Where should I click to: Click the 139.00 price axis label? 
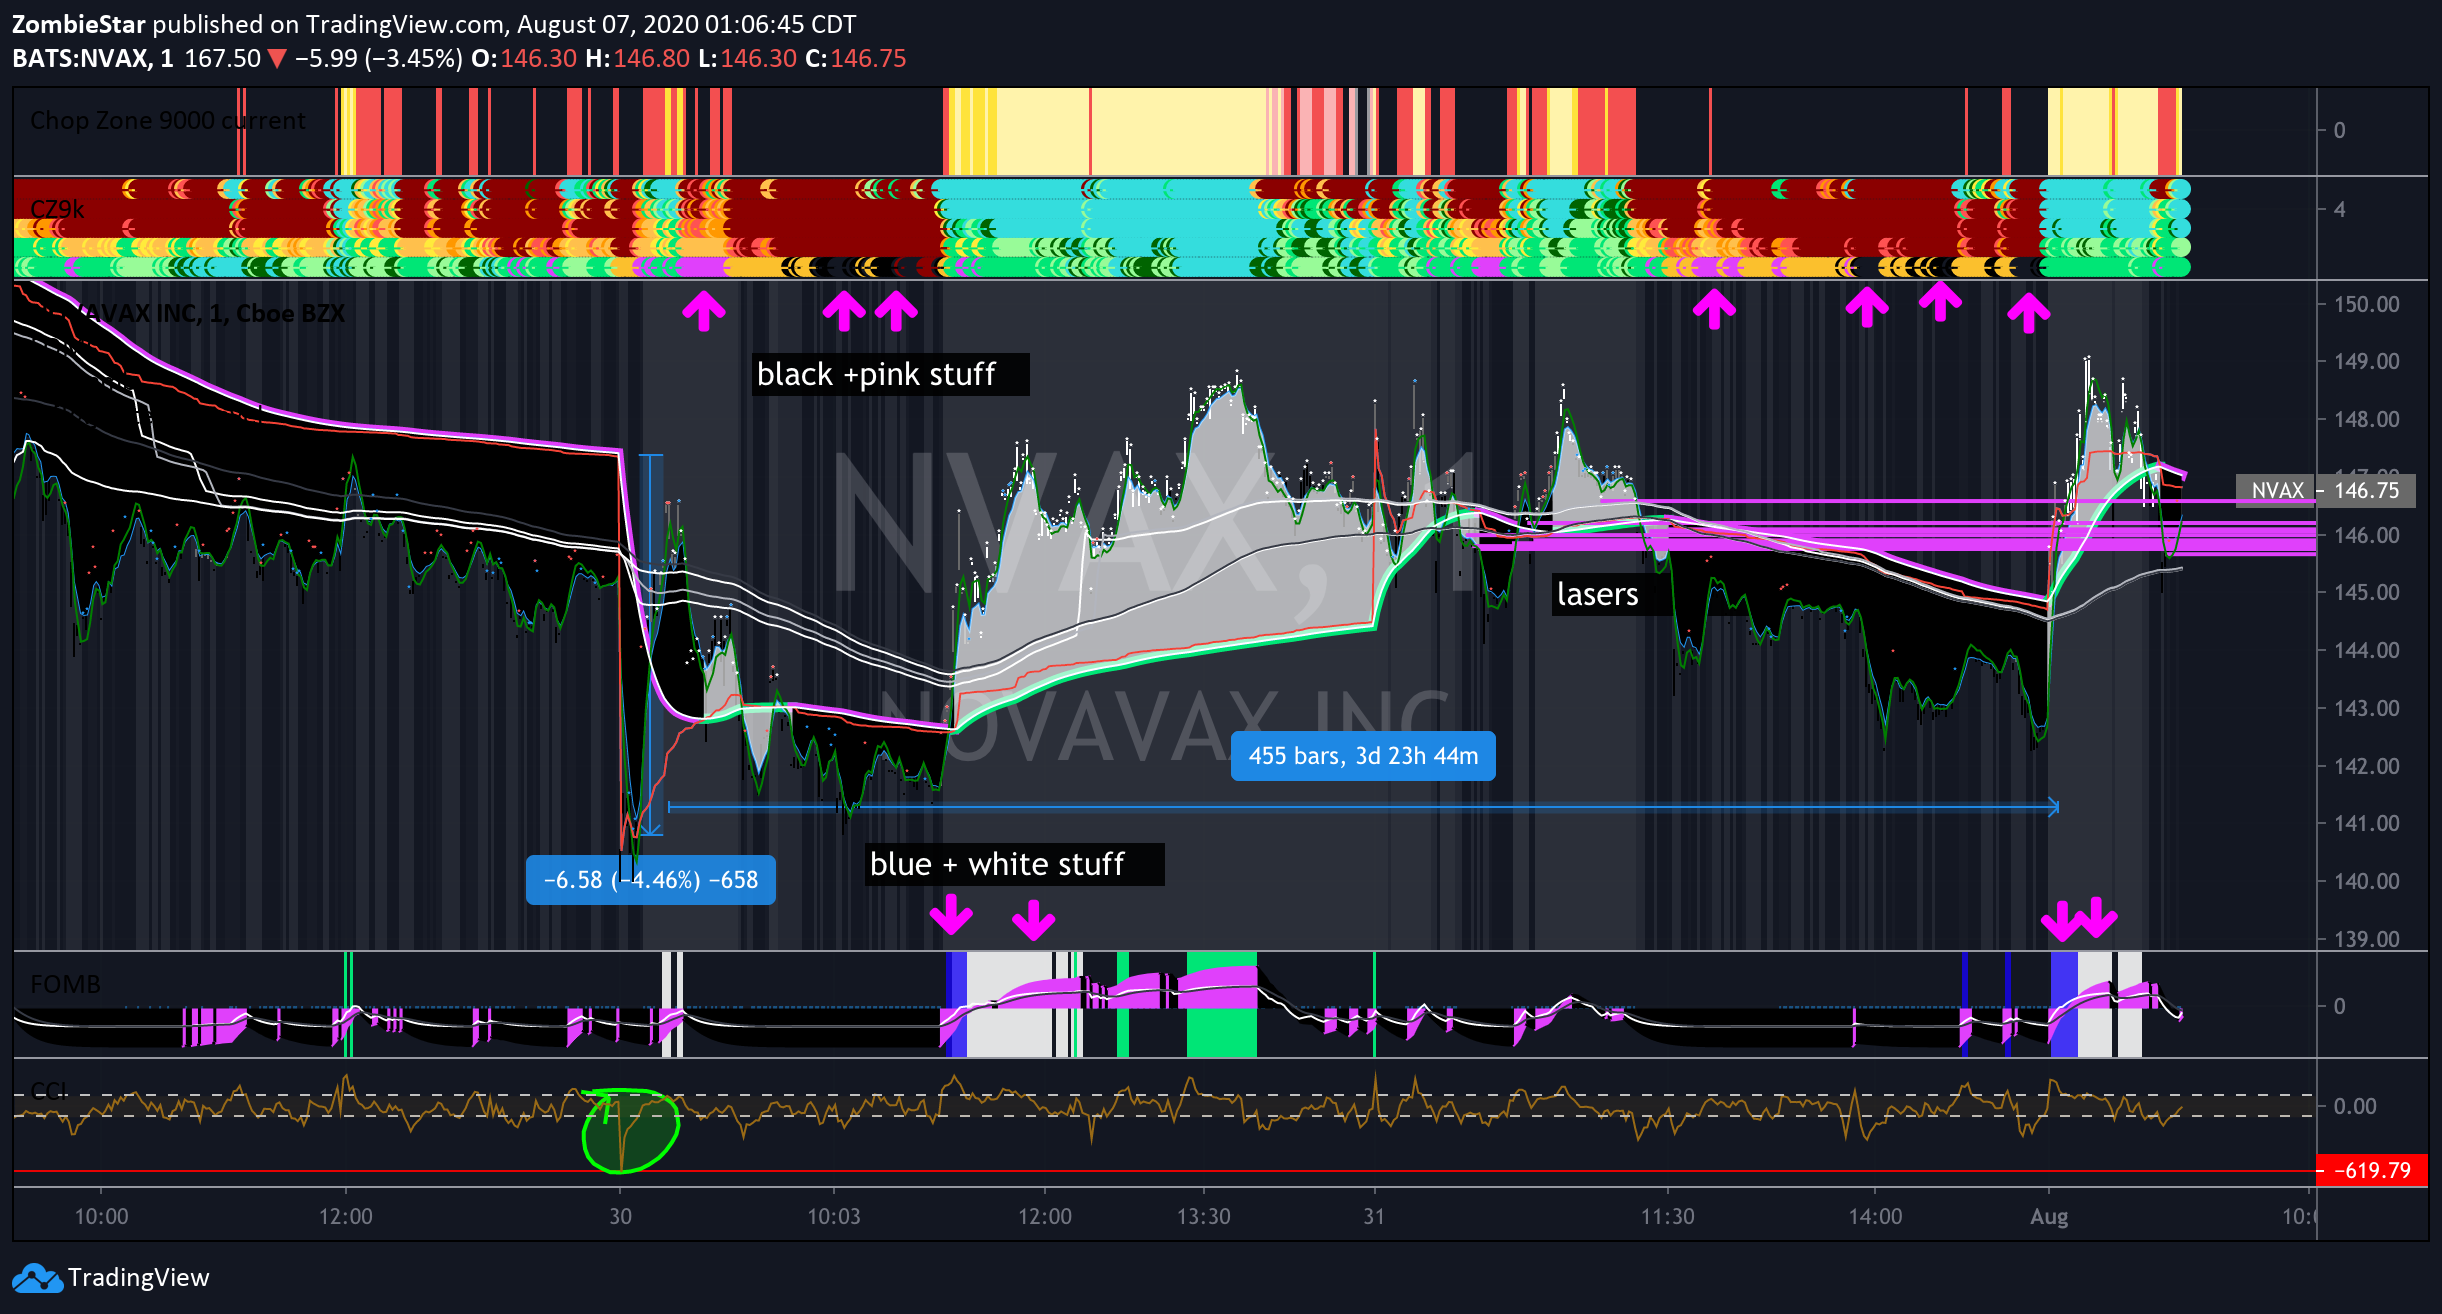(2366, 939)
